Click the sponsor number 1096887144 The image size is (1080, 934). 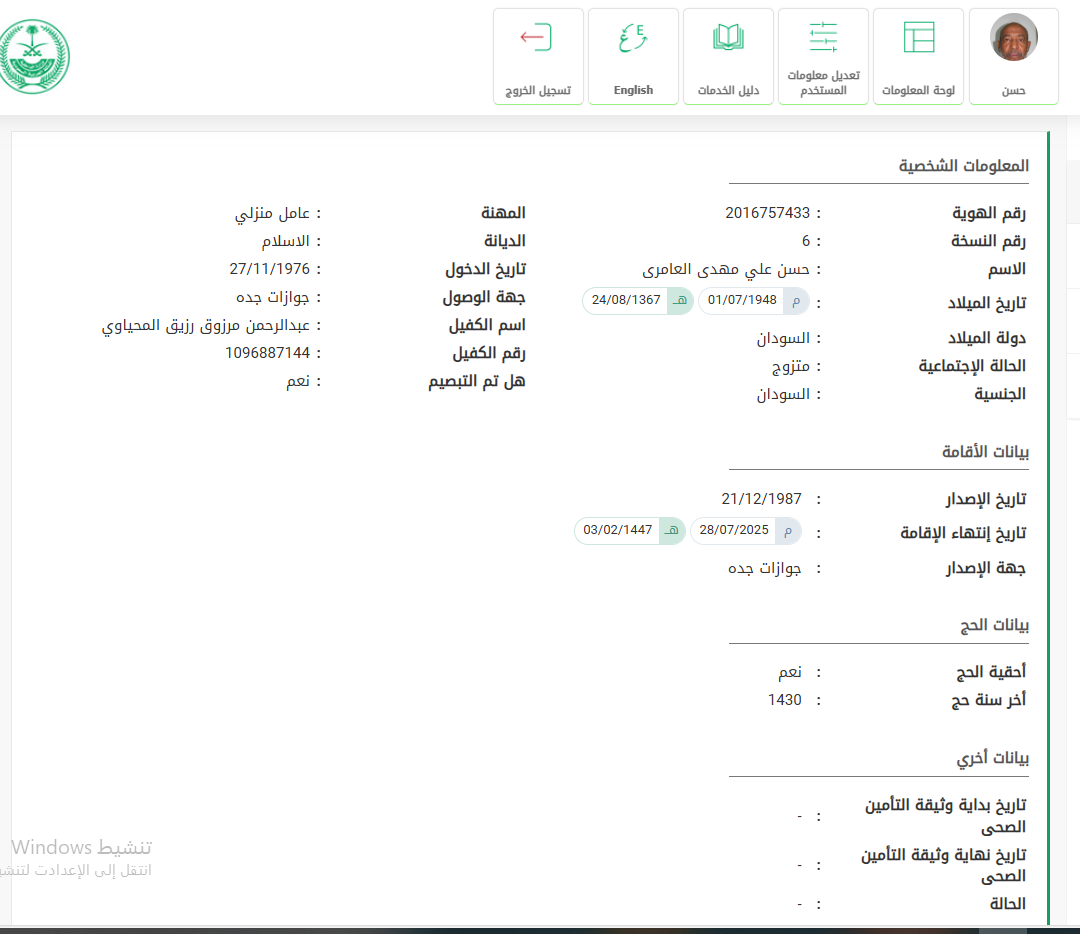(x=267, y=353)
